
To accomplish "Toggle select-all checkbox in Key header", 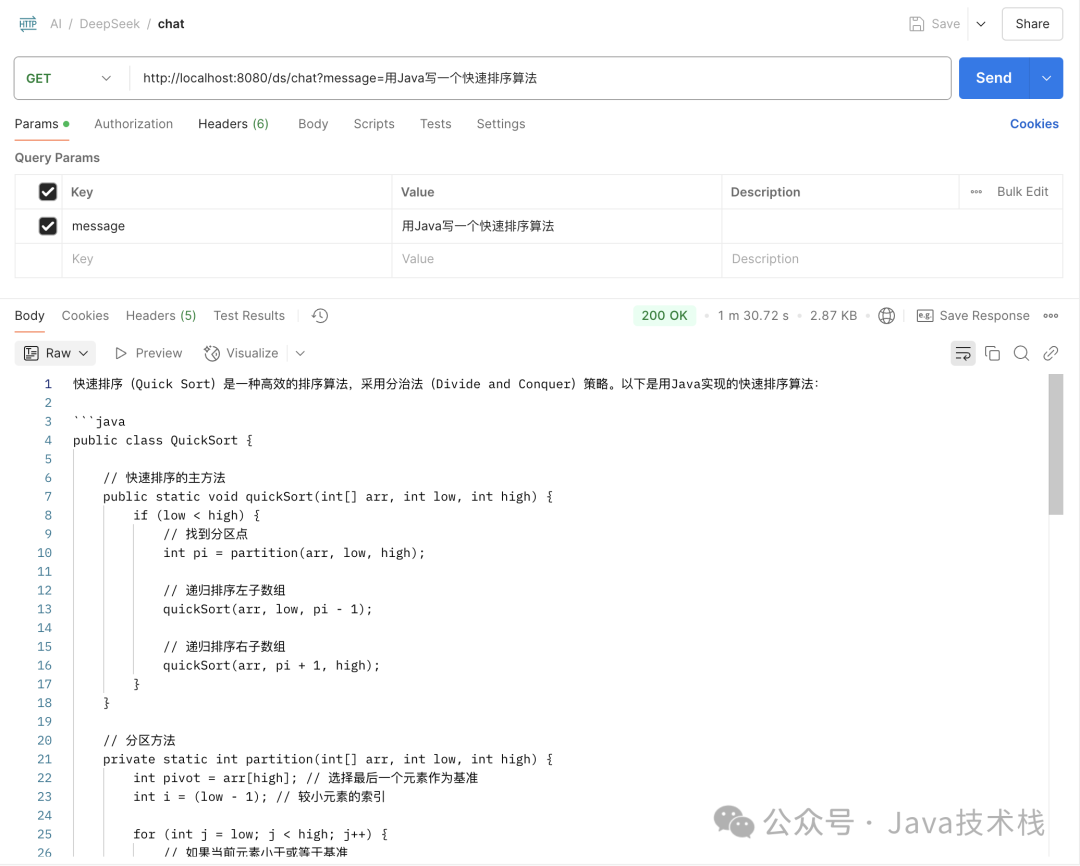I will coord(48,192).
